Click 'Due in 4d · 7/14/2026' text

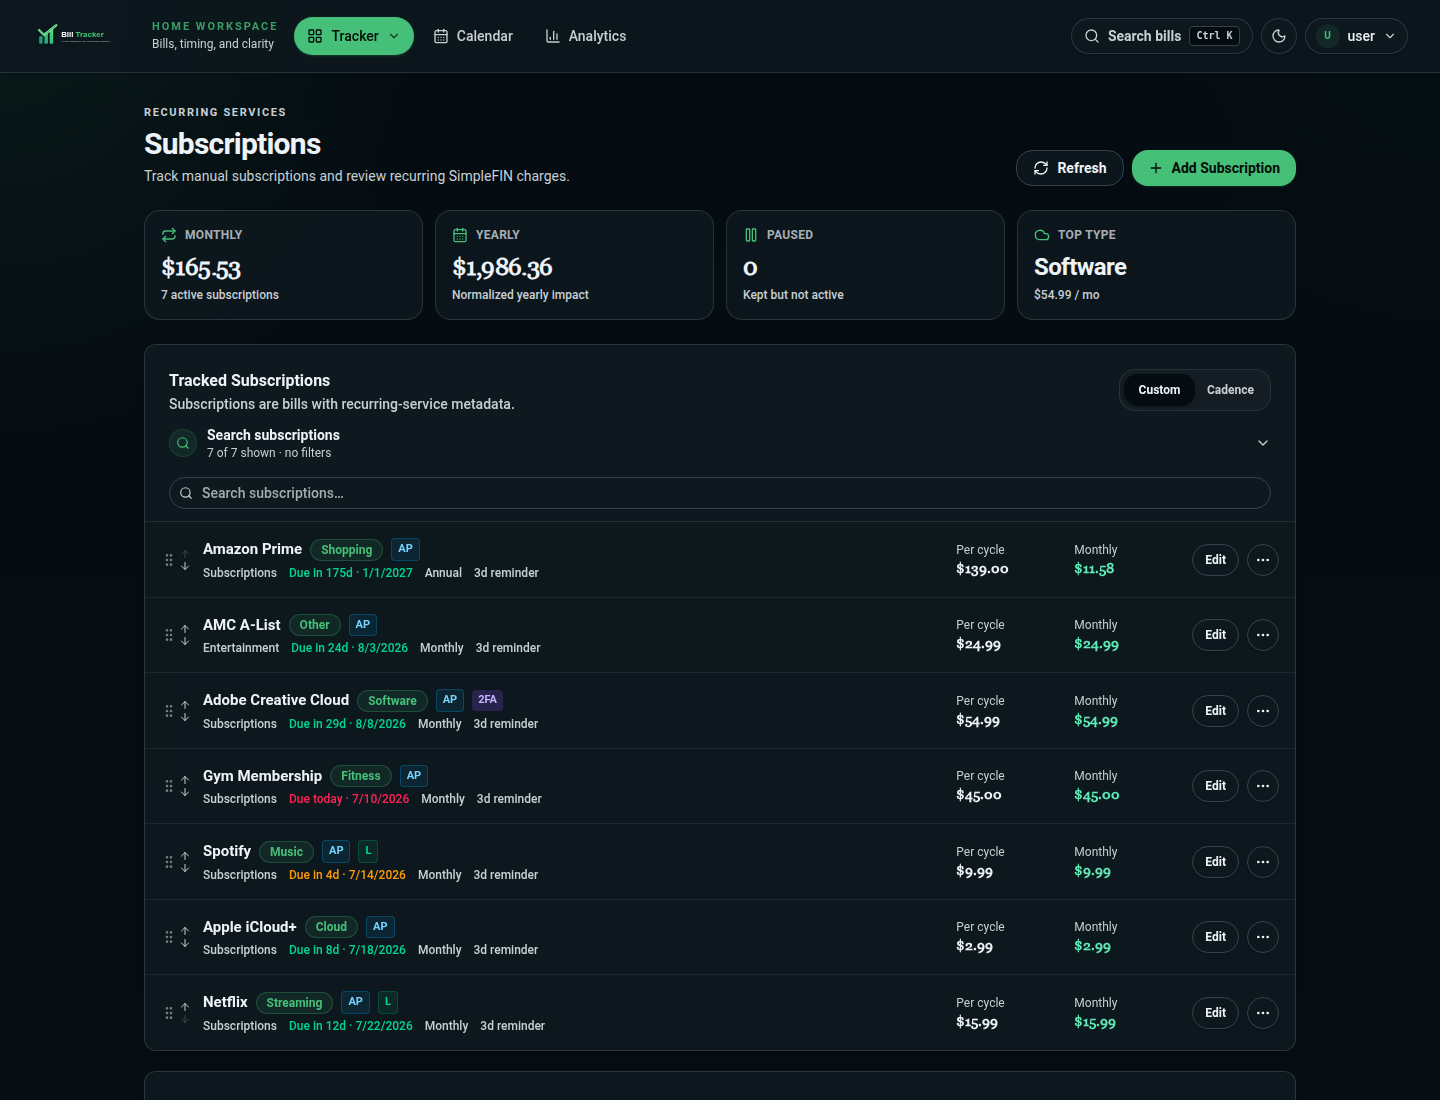click(x=347, y=875)
